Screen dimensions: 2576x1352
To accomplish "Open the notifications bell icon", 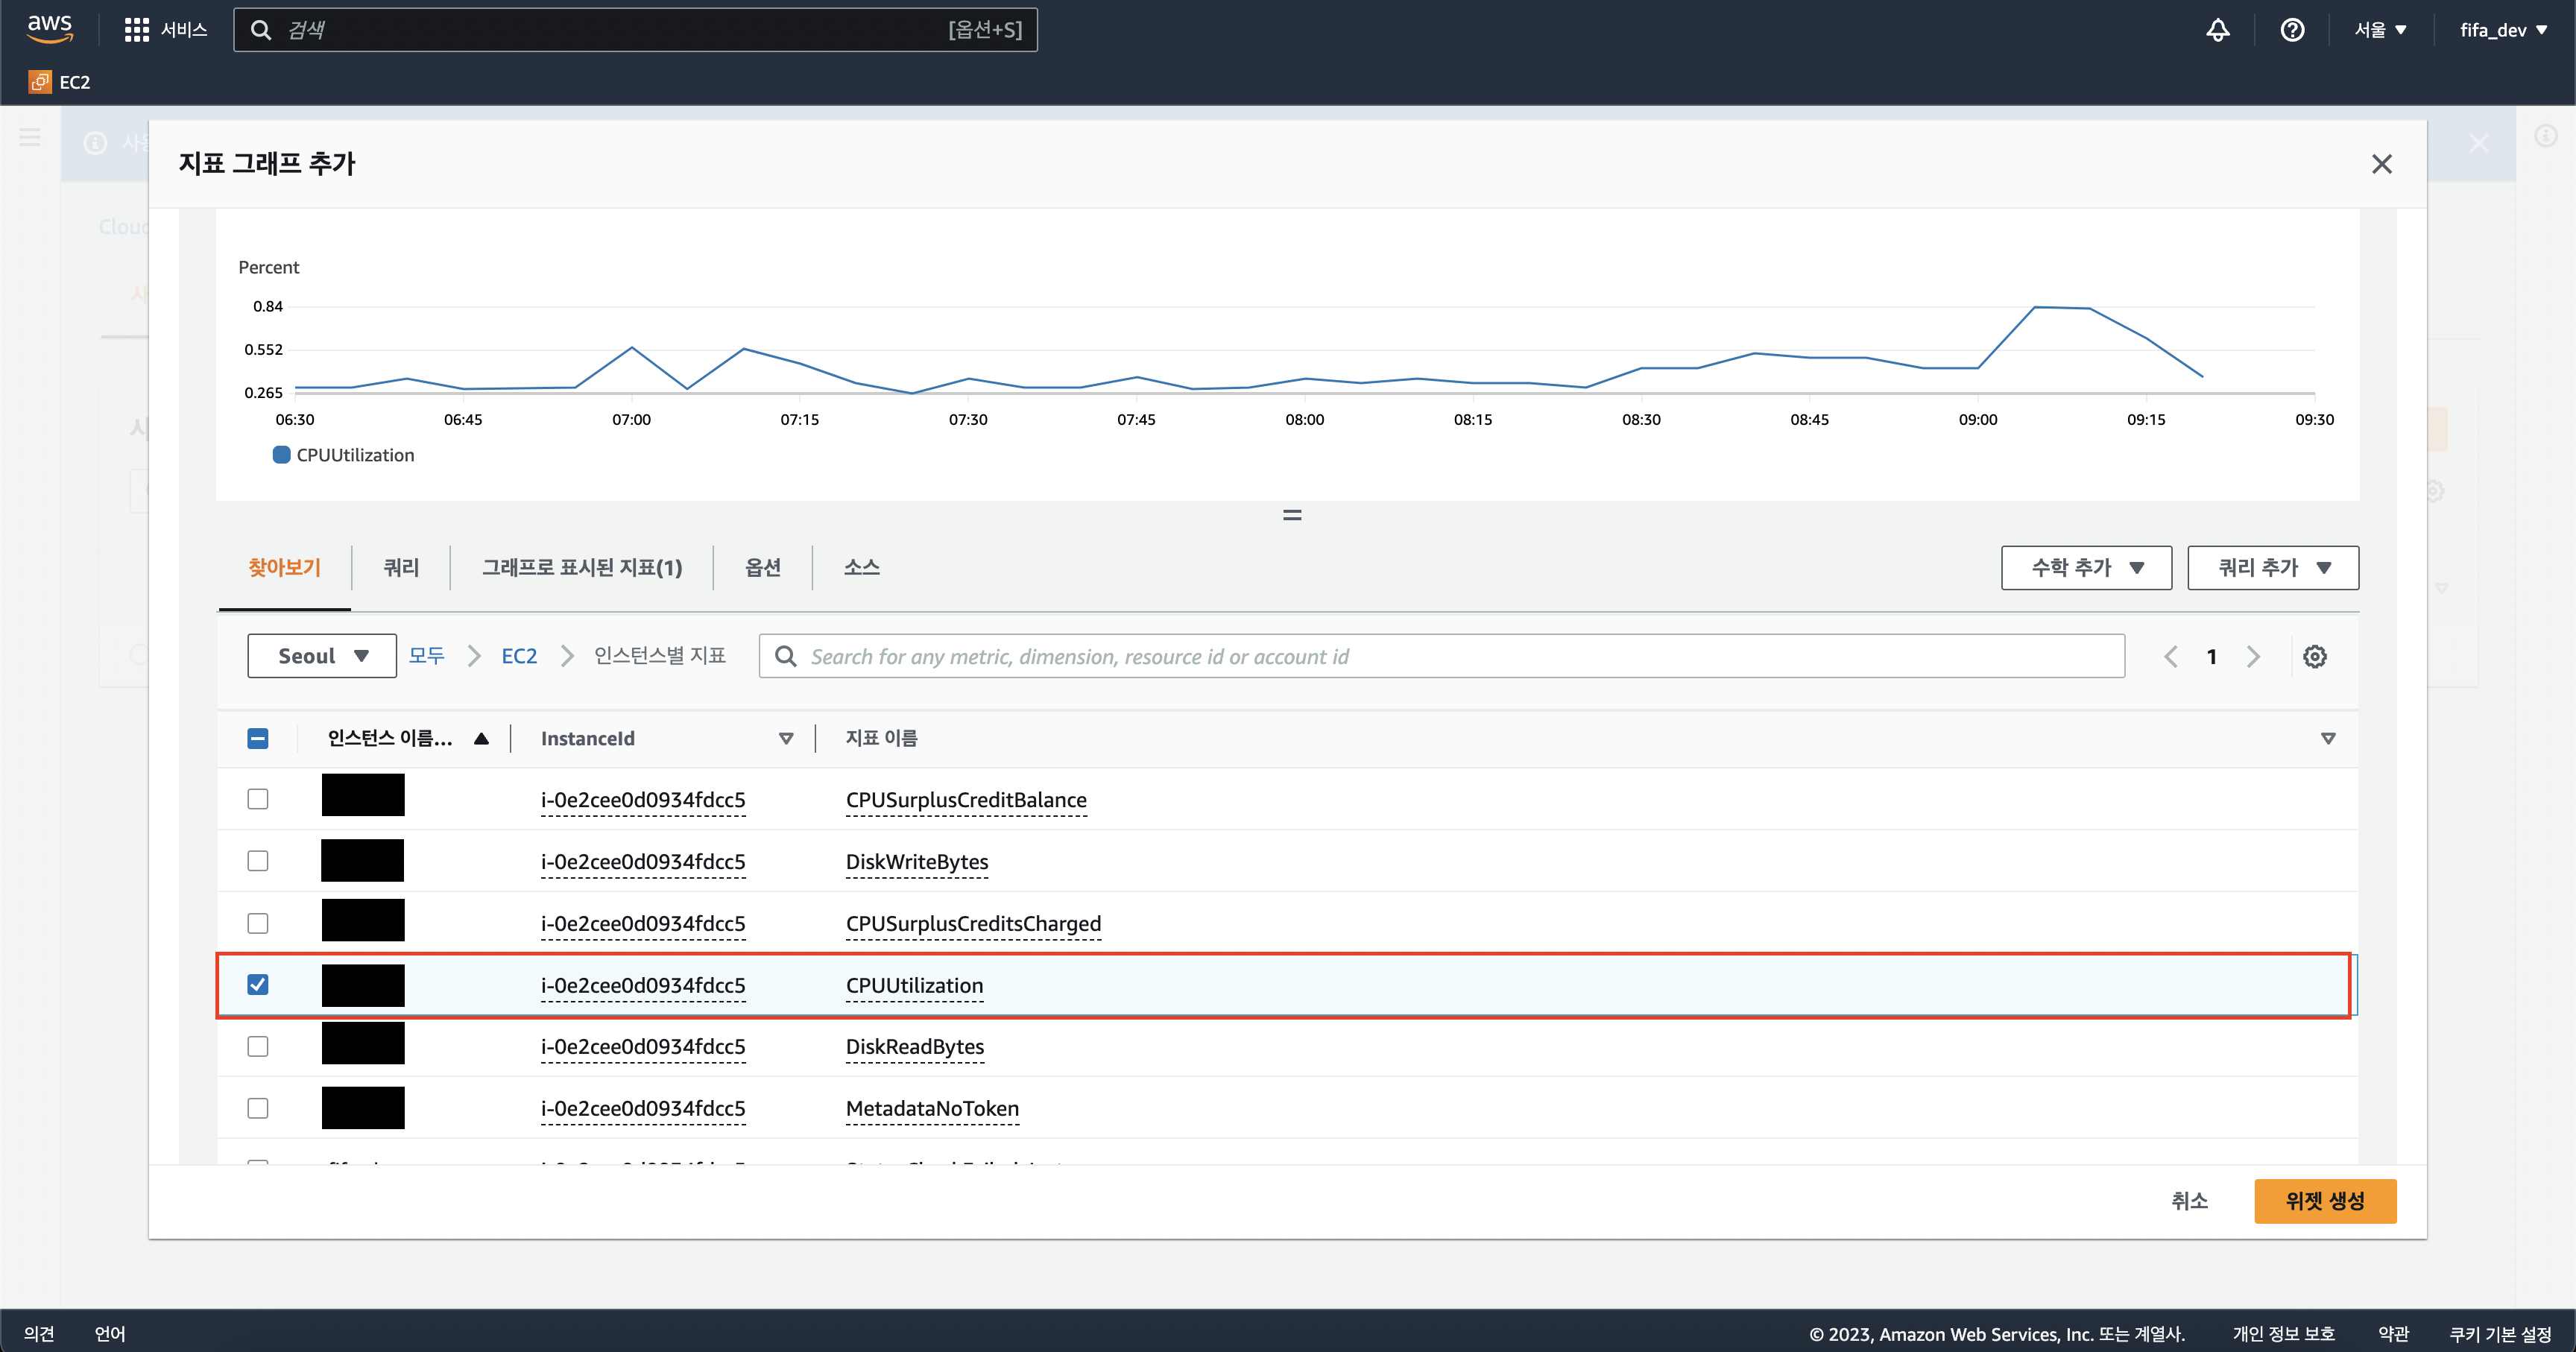I will coord(2217,30).
